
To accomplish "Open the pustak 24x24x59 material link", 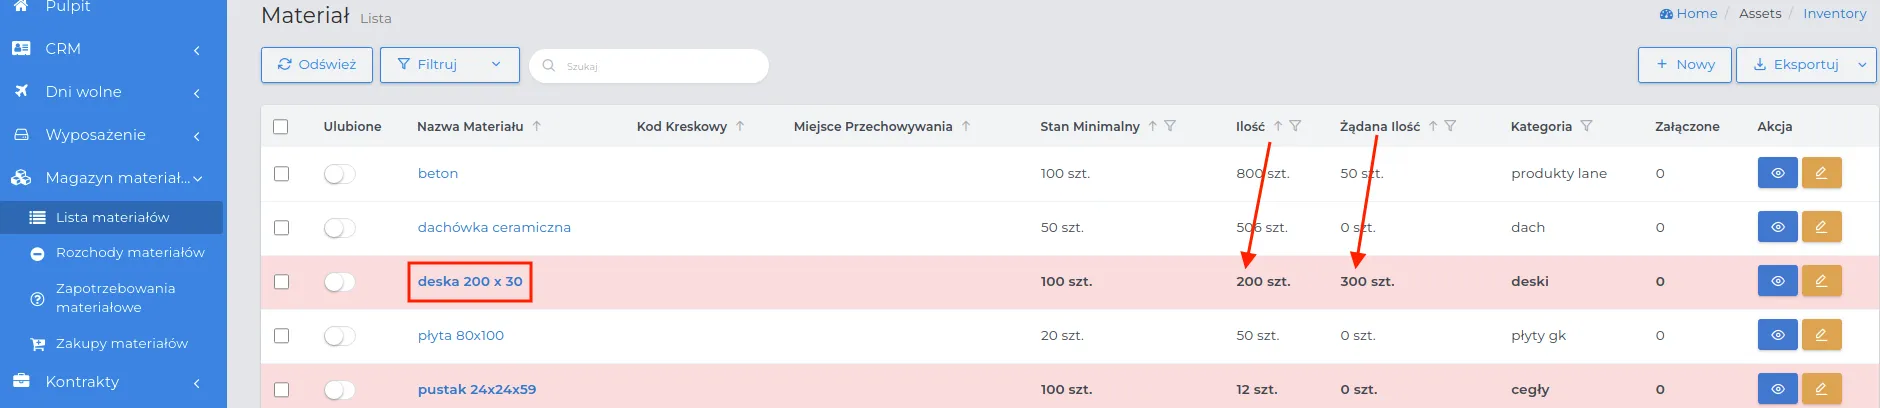I will click(x=477, y=389).
